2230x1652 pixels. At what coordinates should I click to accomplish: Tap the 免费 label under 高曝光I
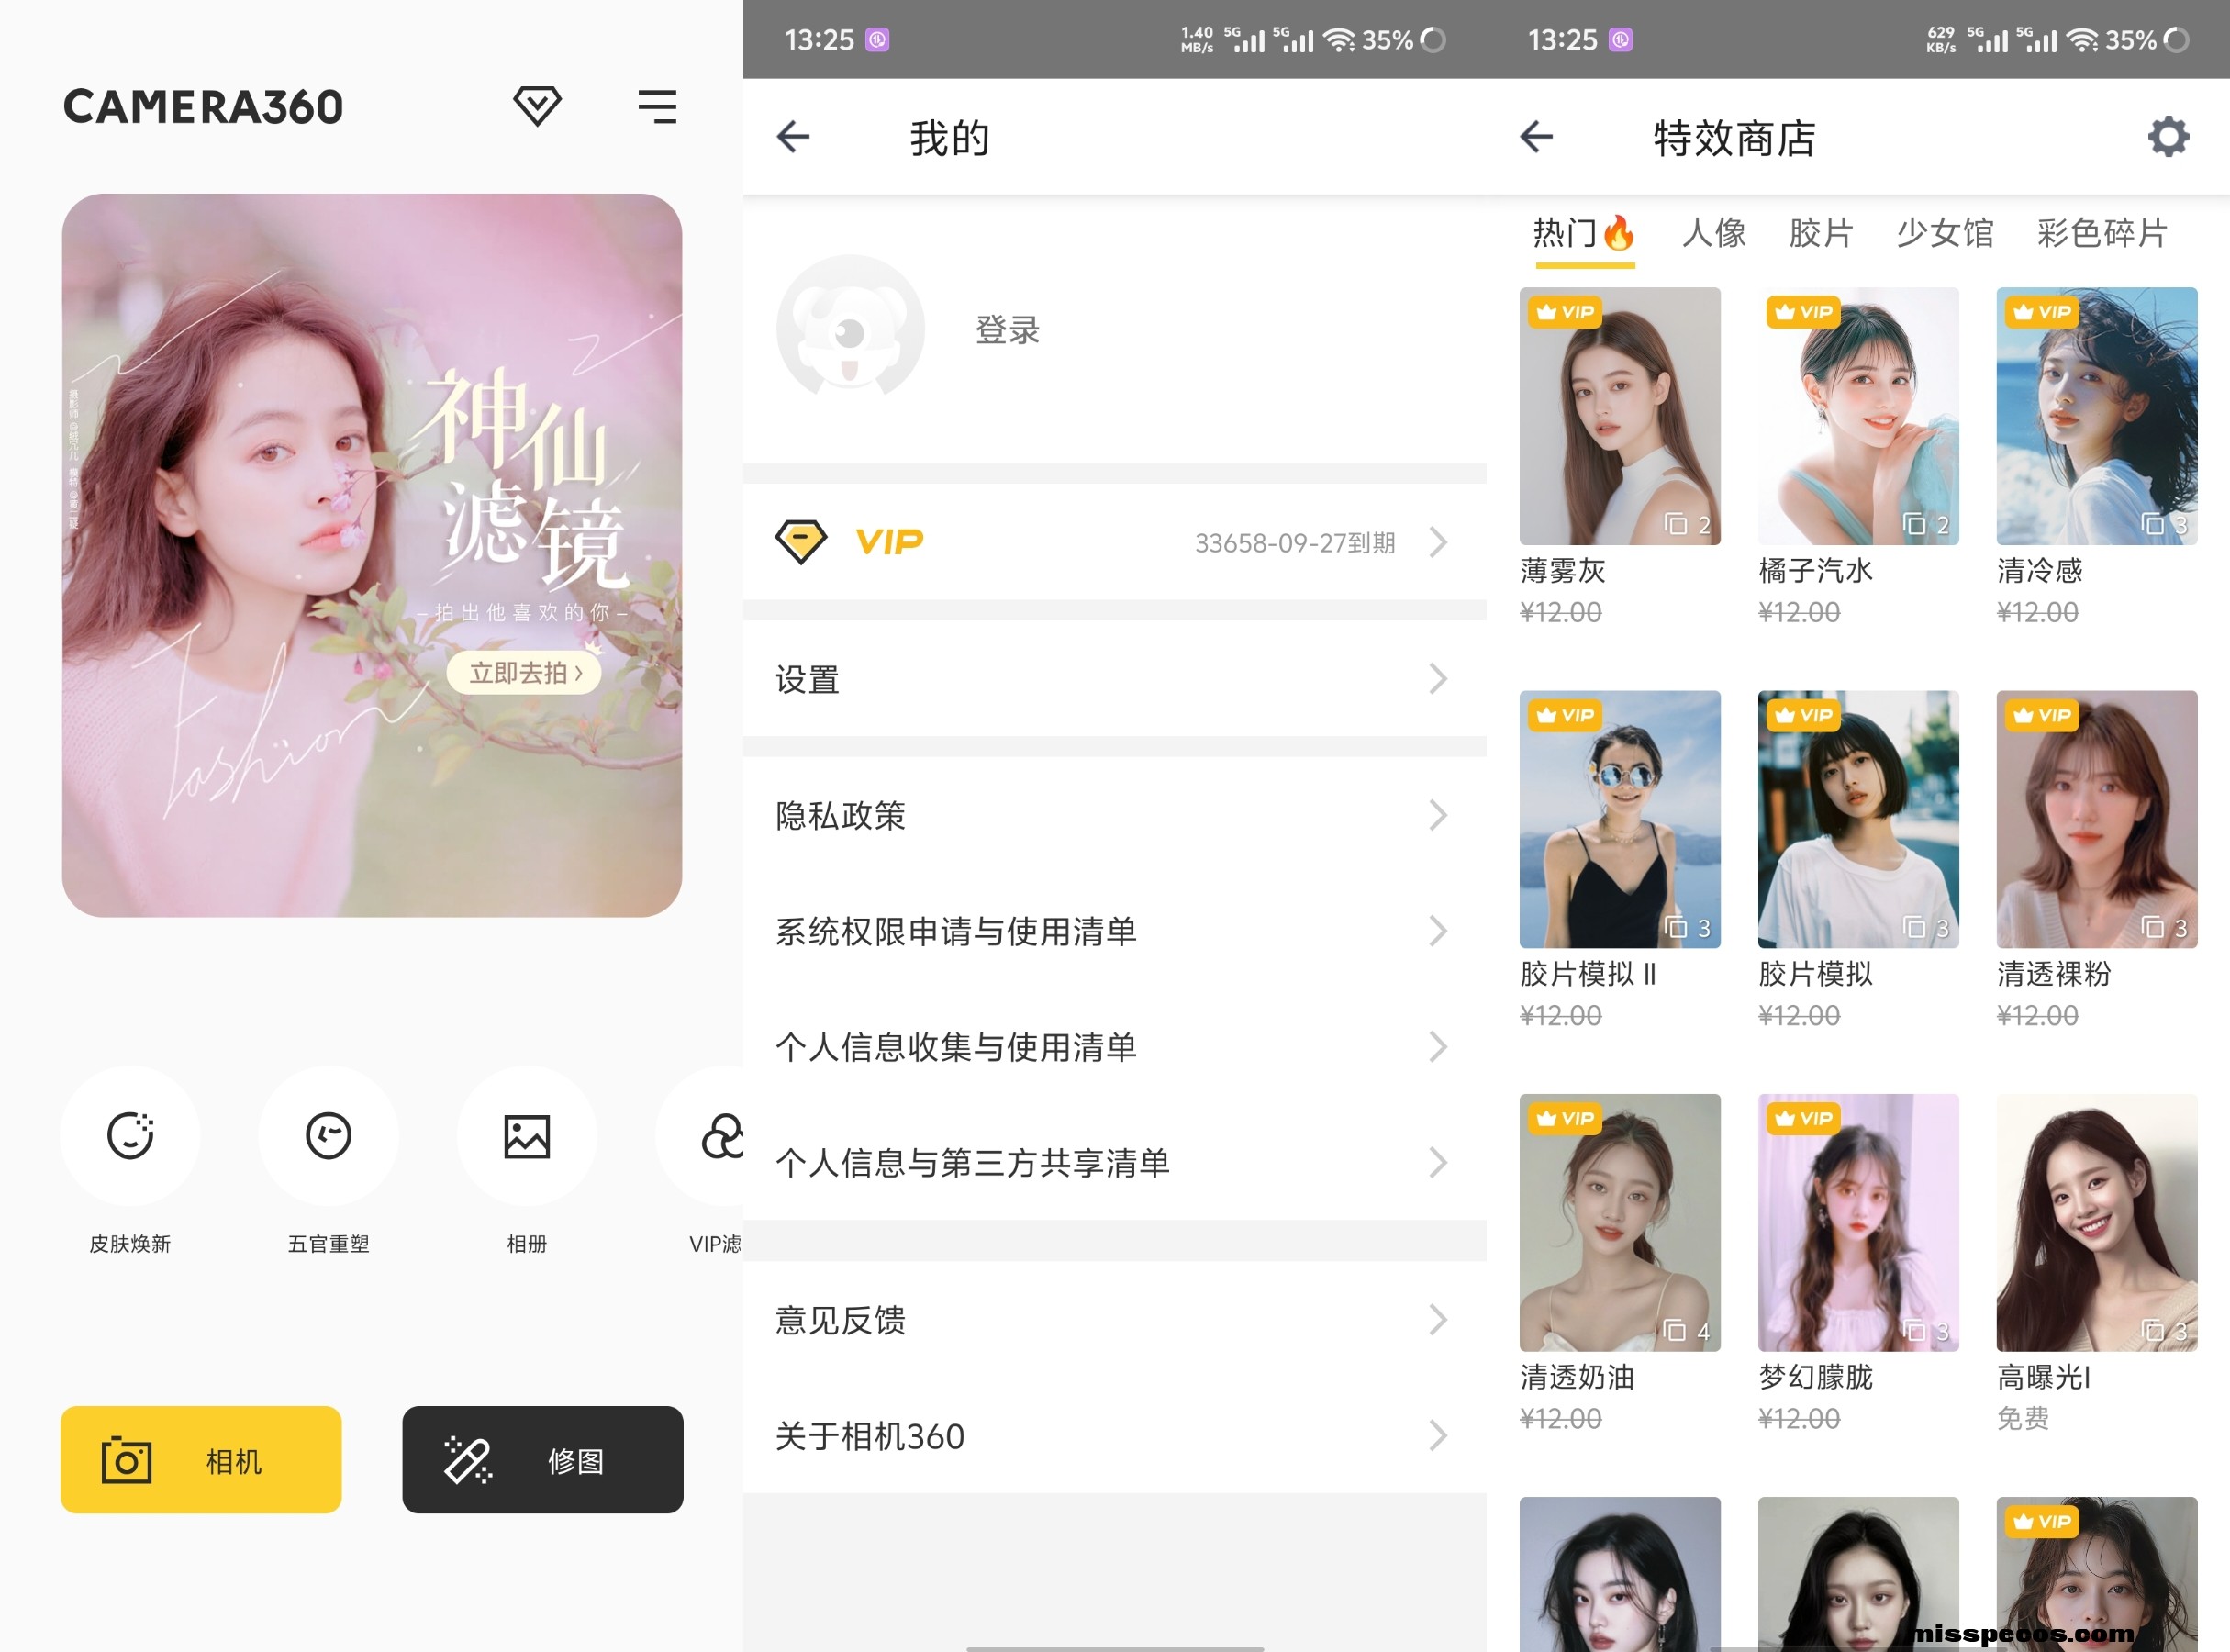point(2023,1418)
